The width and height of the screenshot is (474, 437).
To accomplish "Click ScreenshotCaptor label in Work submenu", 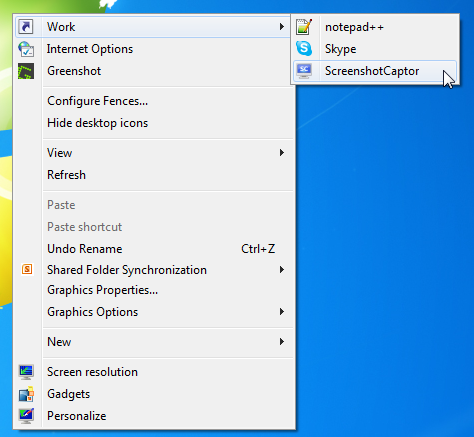I will point(372,71).
